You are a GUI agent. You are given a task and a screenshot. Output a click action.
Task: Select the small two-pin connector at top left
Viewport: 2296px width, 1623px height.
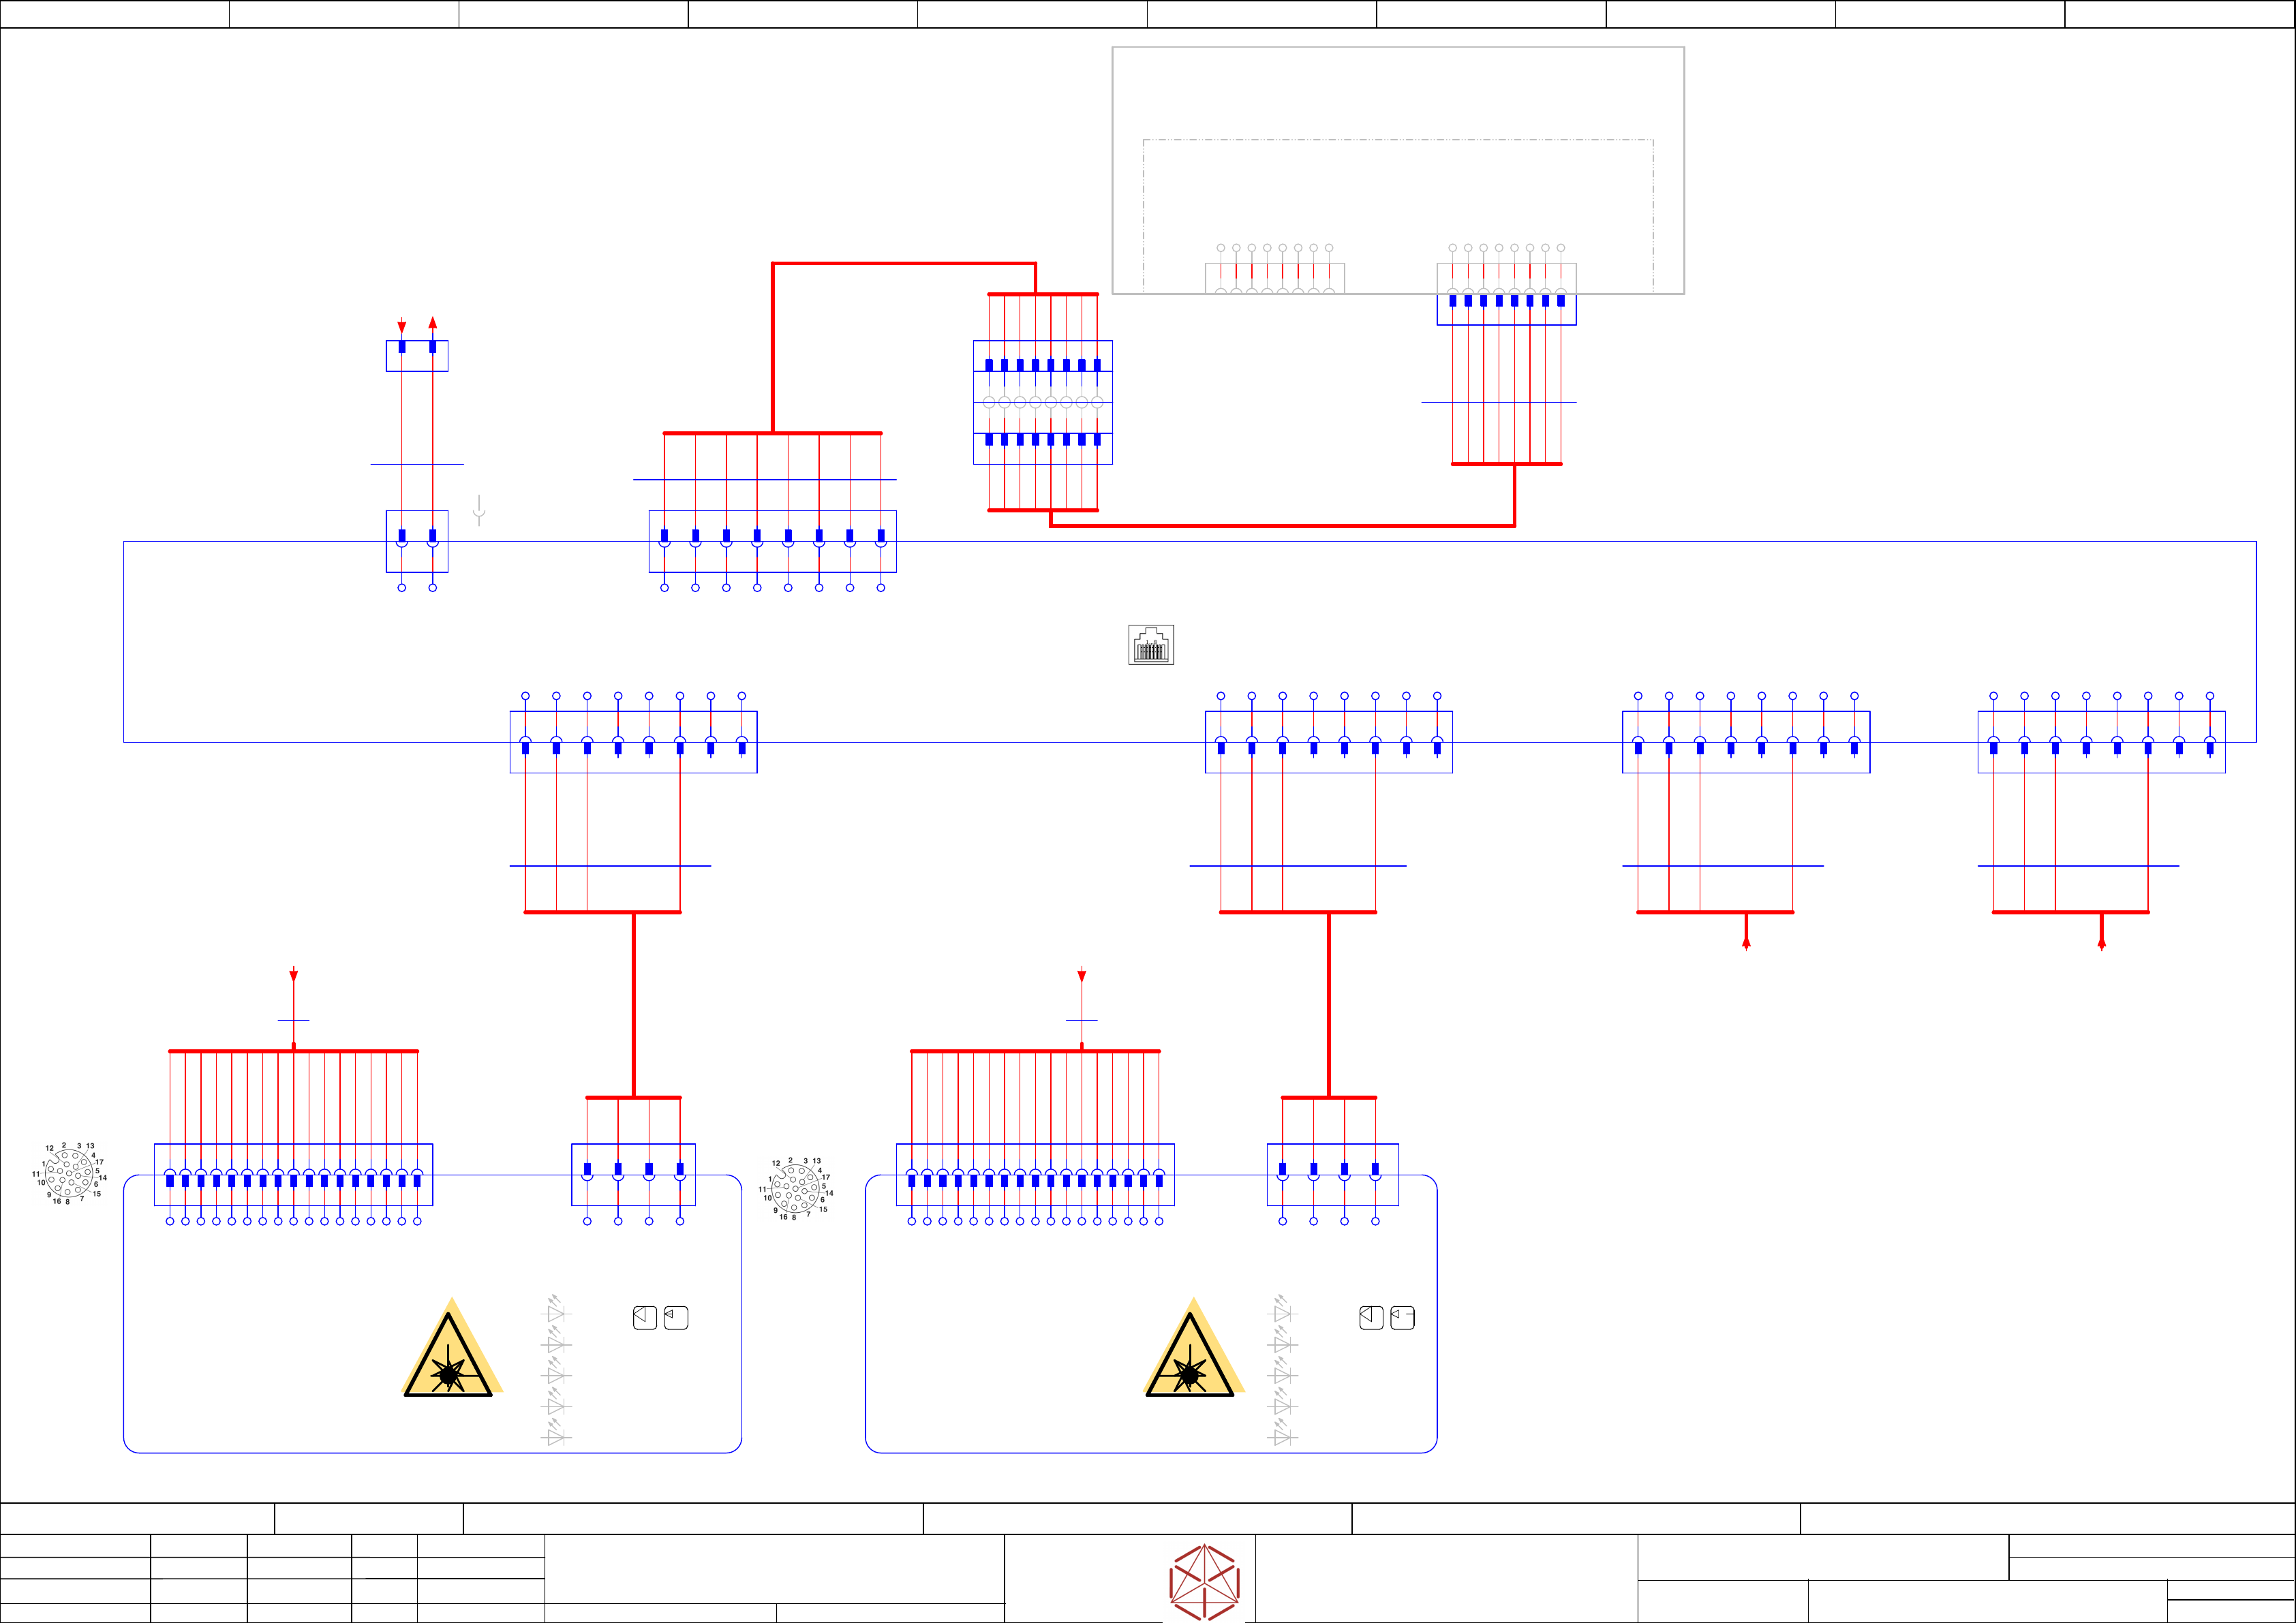pyautogui.click(x=417, y=355)
